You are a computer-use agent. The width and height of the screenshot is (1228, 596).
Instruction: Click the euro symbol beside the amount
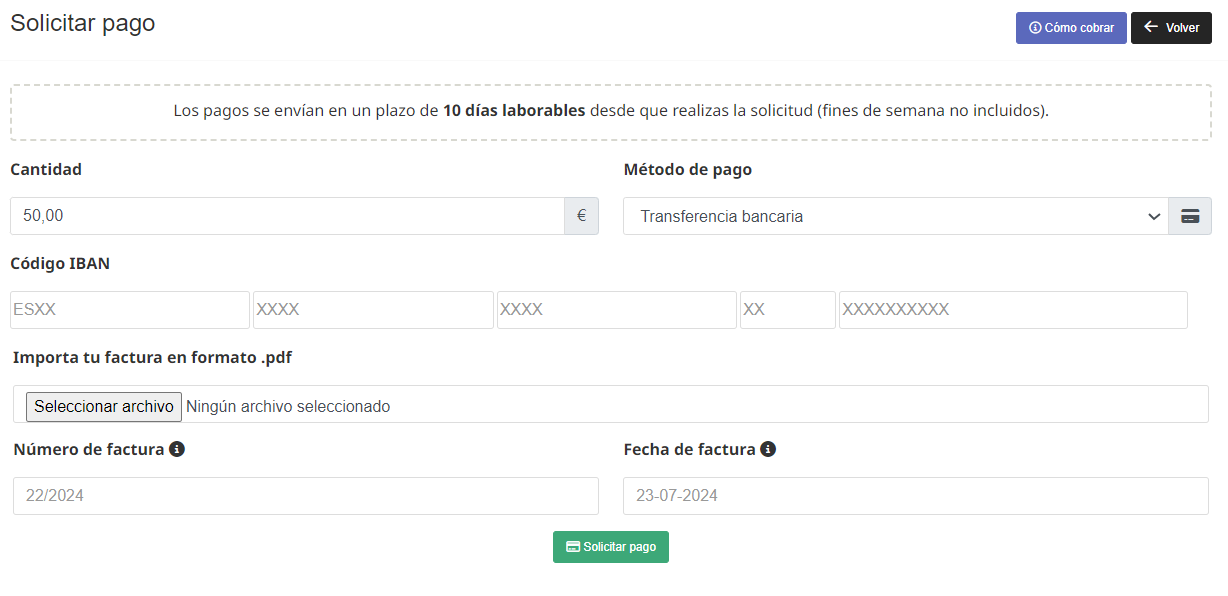pos(581,216)
